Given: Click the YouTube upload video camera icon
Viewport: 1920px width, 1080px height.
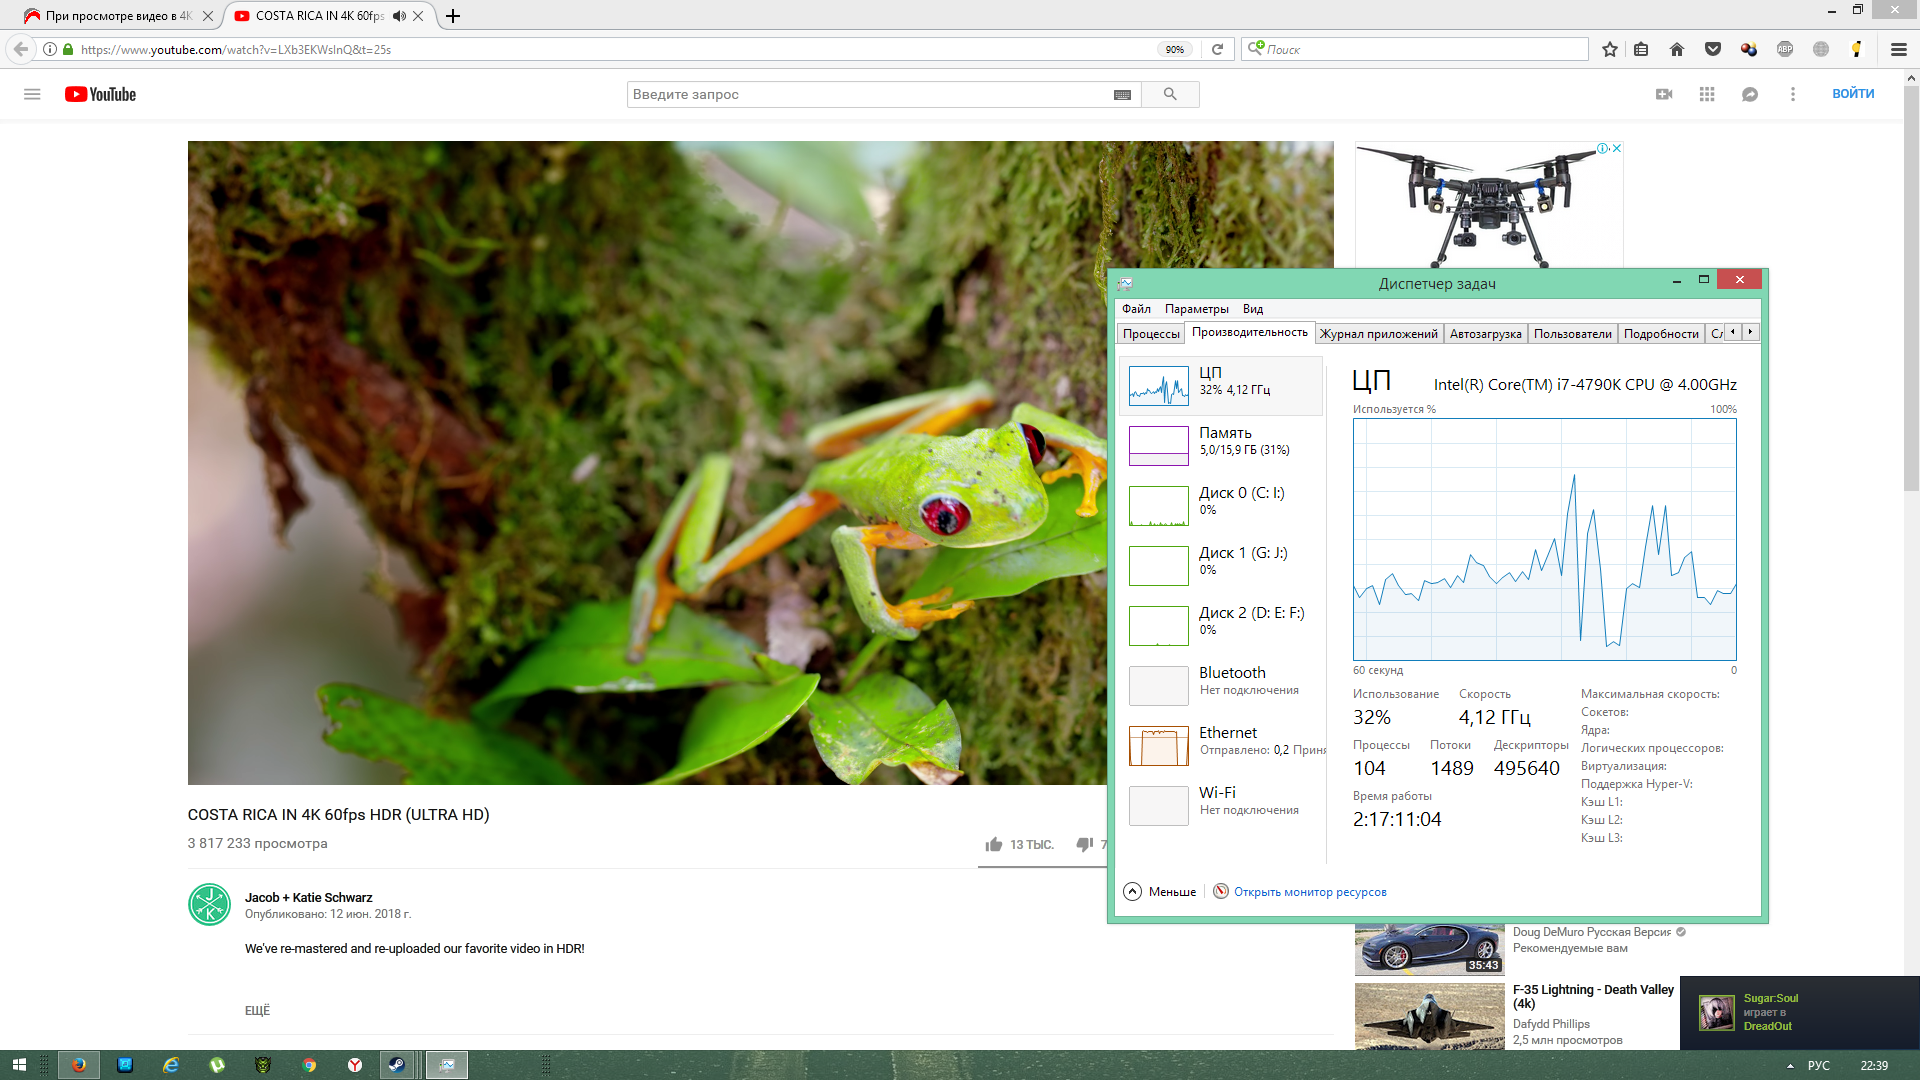Looking at the screenshot, I should [x=1664, y=94].
